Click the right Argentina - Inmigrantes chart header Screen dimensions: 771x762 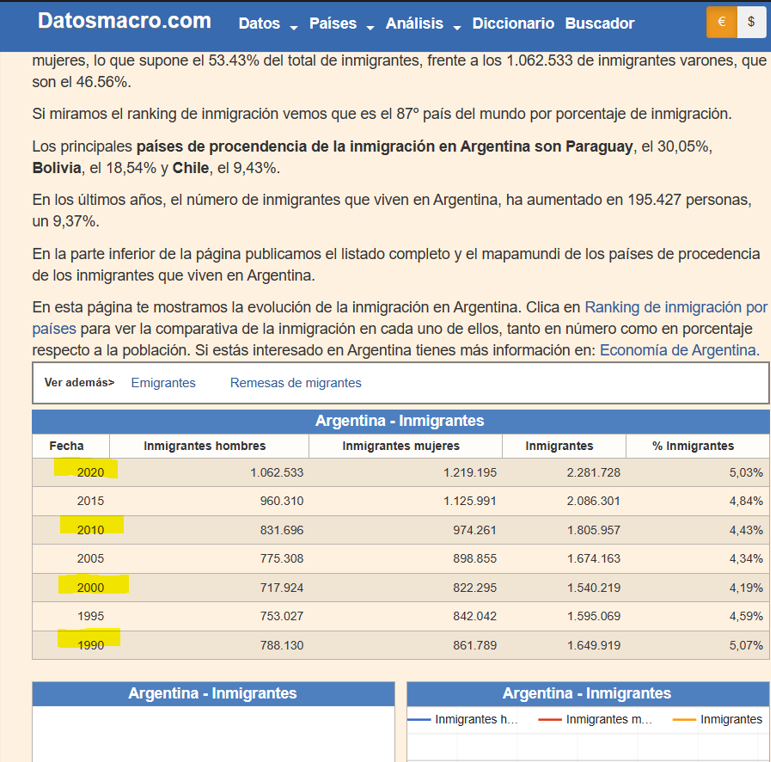click(587, 693)
